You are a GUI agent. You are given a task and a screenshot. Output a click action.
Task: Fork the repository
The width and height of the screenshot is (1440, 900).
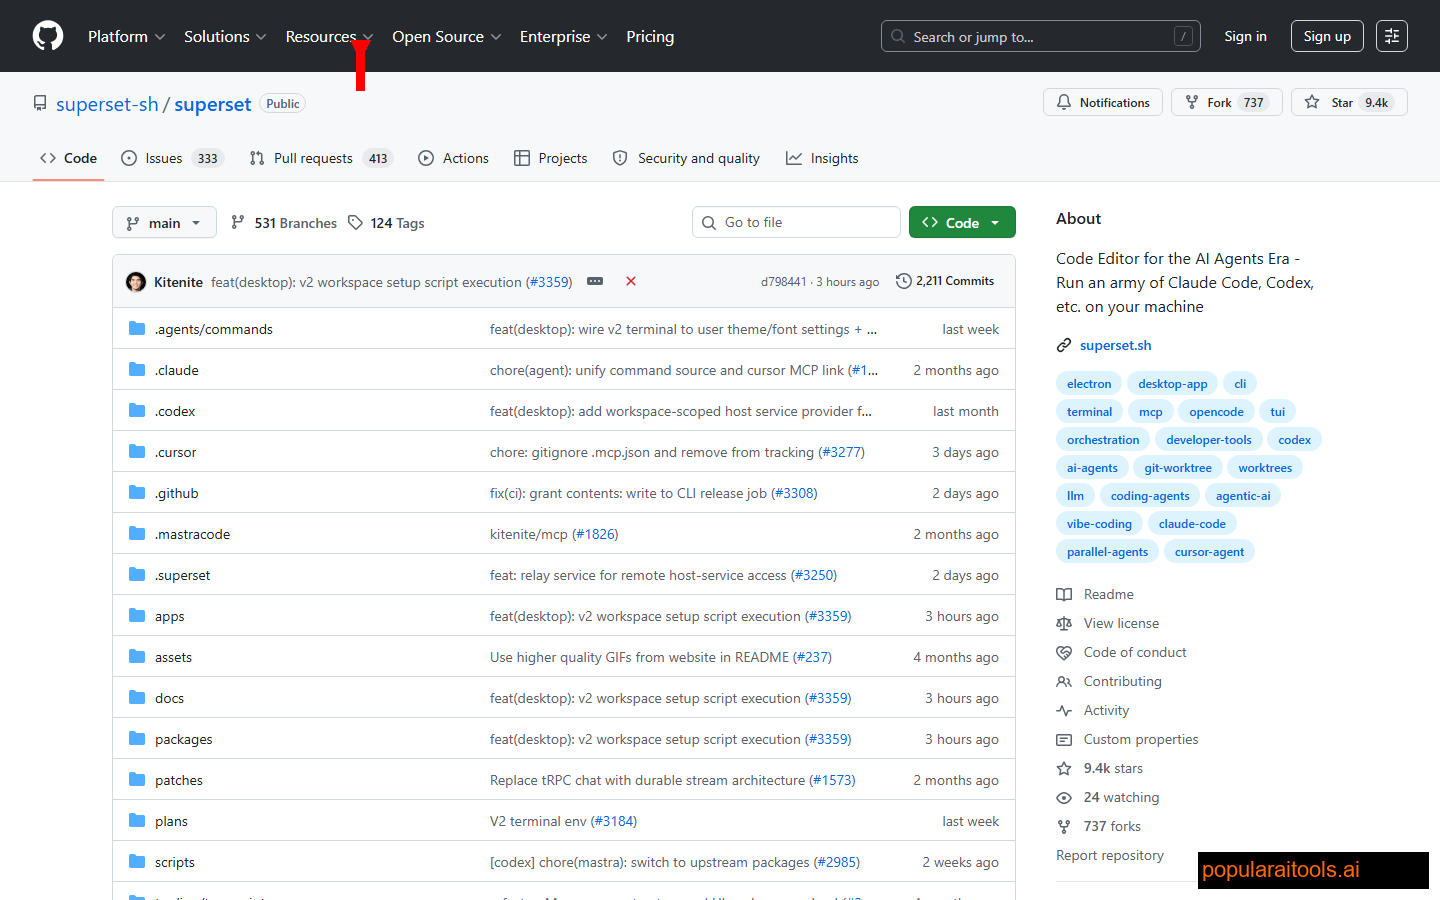[1226, 101]
